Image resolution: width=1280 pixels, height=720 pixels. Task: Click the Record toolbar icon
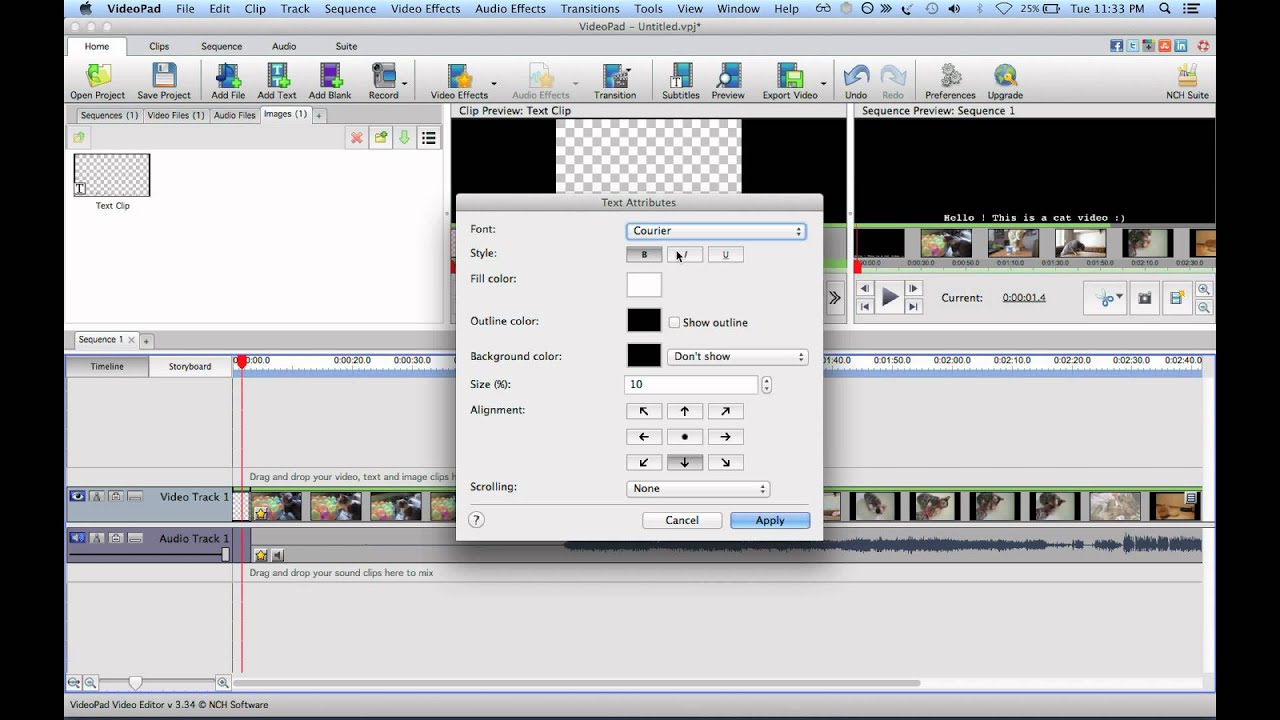pyautogui.click(x=383, y=82)
